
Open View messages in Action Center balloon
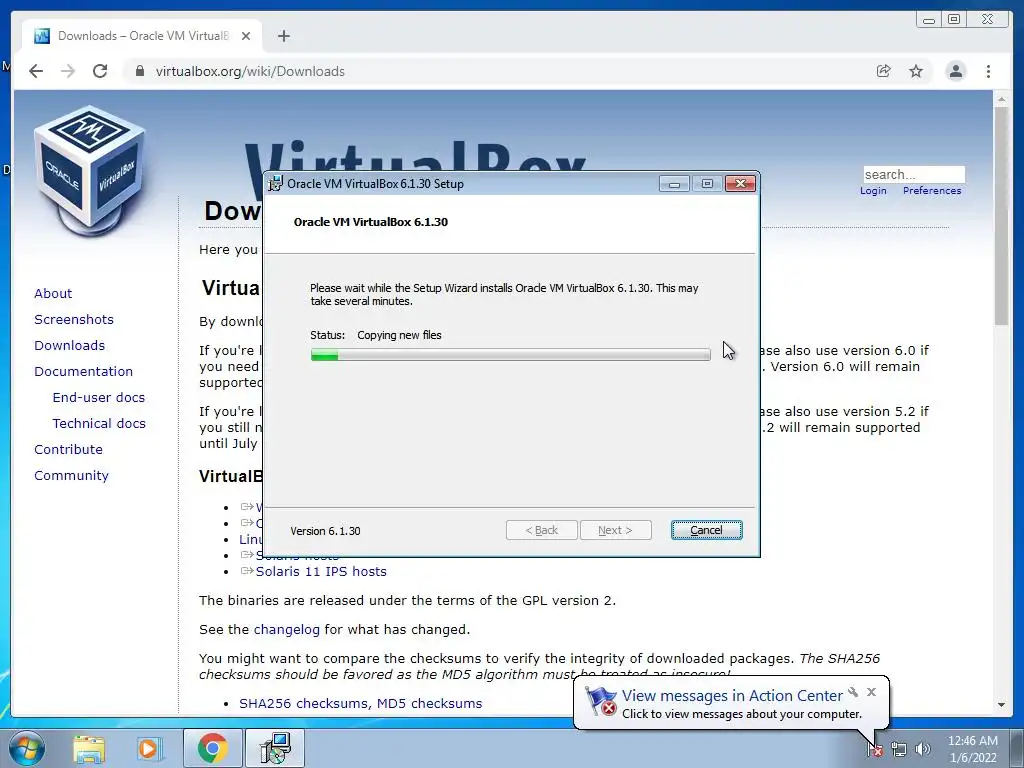(x=732, y=696)
